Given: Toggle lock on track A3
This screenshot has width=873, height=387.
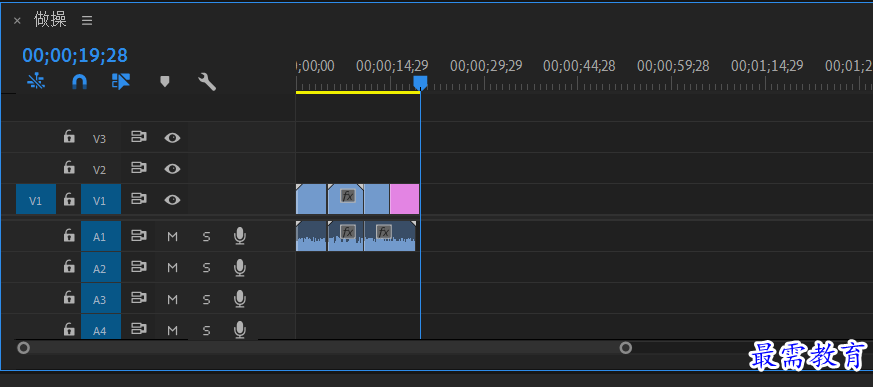Looking at the screenshot, I should [69, 298].
